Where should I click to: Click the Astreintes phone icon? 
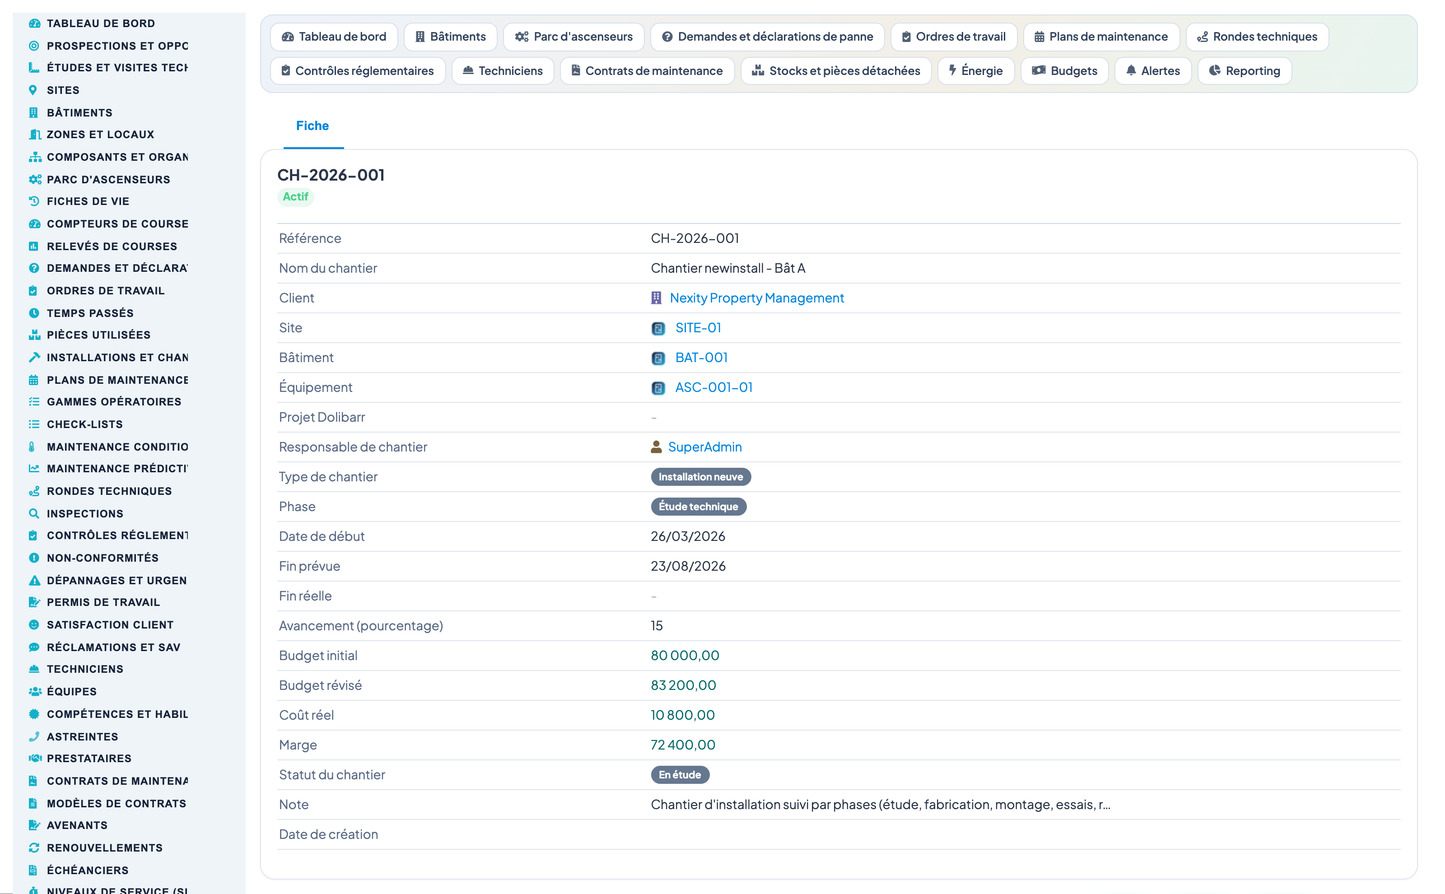tap(34, 736)
